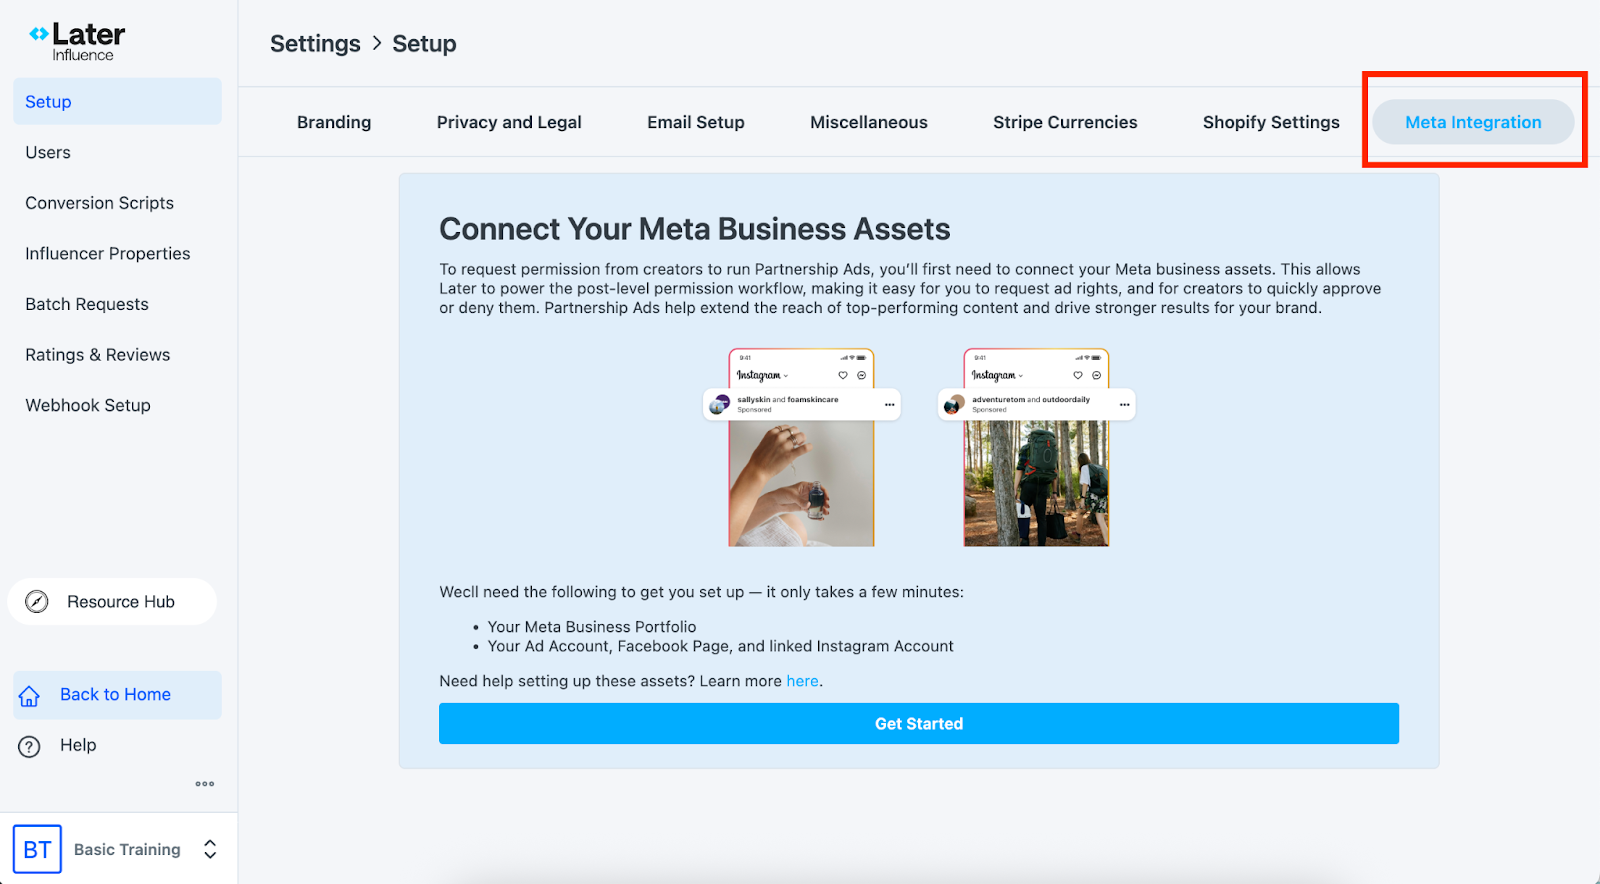Select Webhook Setup in the sidebar
Screen dimensions: 1600x884
click(88, 405)
